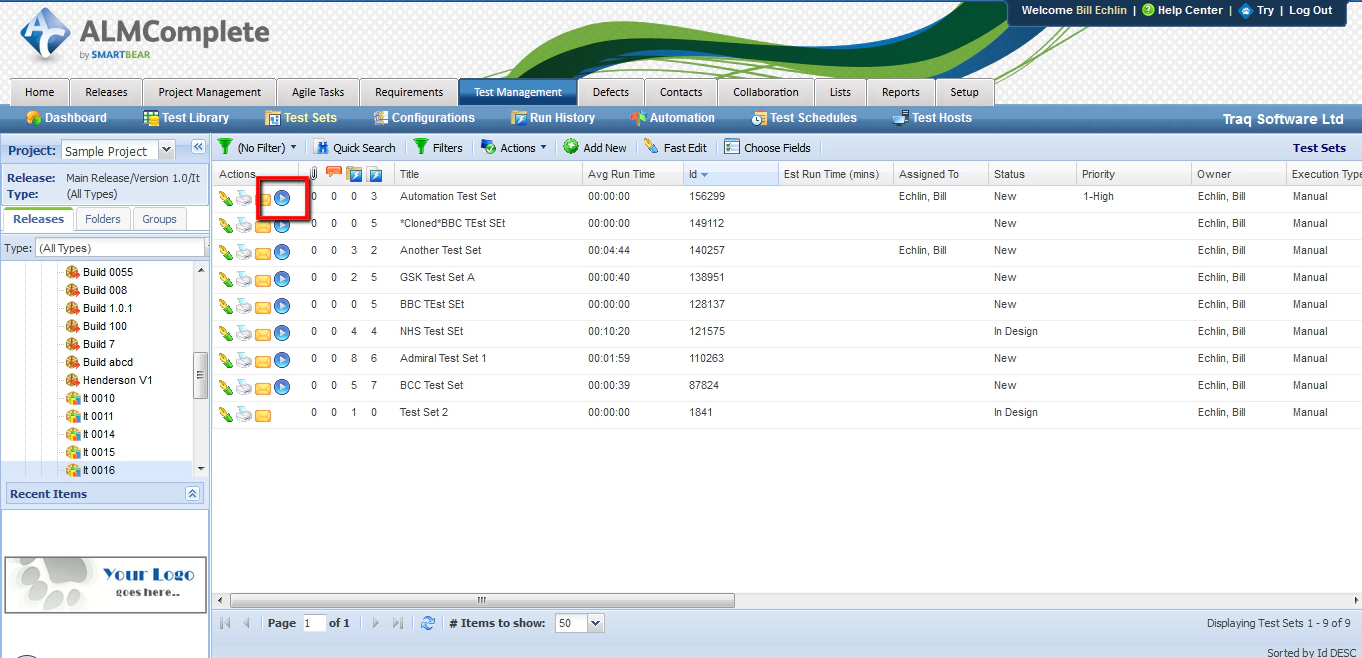1362x658 pixels.
Task: Run the BCC Test Set play icon
Action: point(282,387)
